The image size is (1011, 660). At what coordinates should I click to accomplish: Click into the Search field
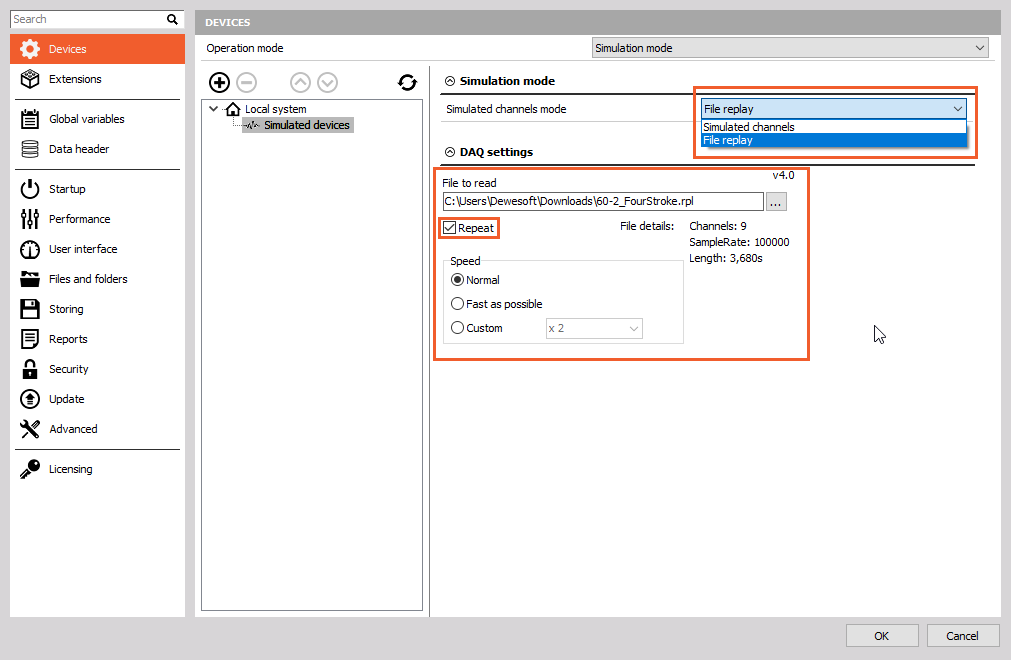[88, 19]
